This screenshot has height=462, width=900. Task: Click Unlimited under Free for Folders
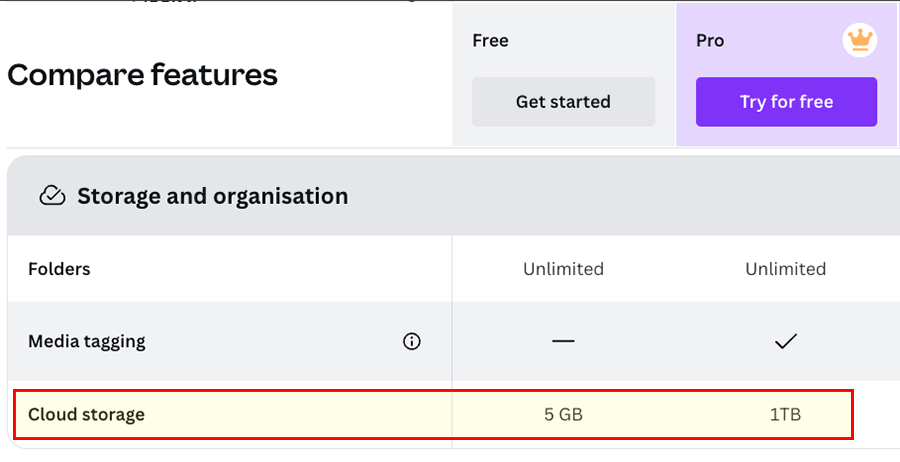tap(563, 269)
